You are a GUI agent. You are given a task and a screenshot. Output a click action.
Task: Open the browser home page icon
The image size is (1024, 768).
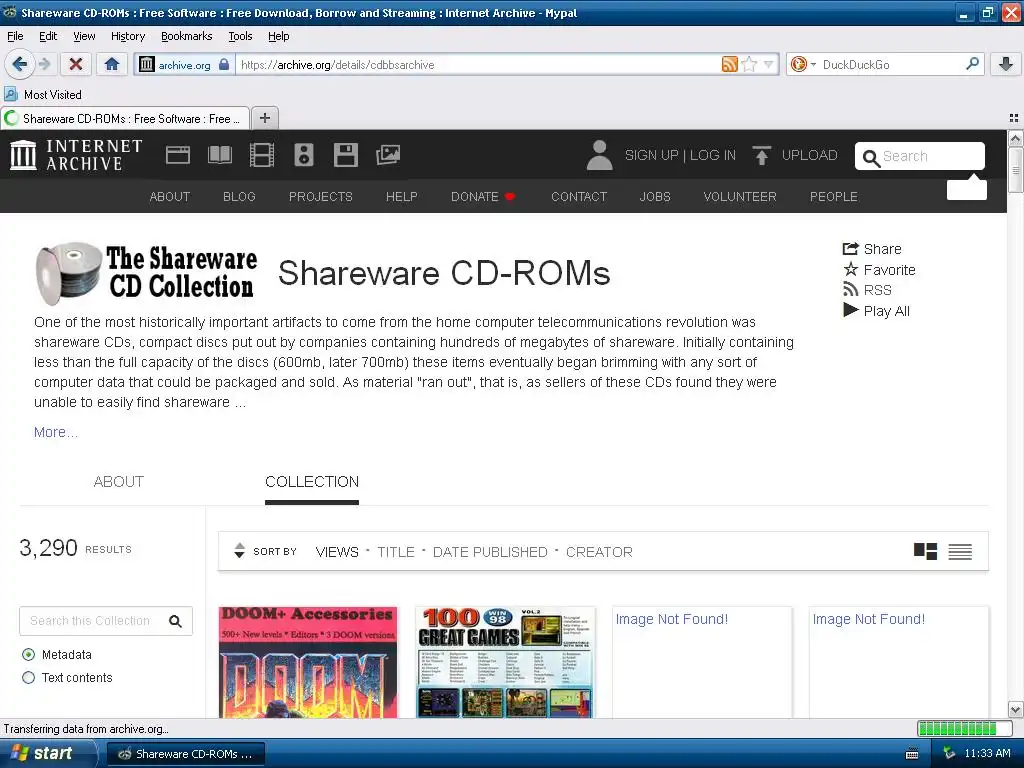point(112,64)
